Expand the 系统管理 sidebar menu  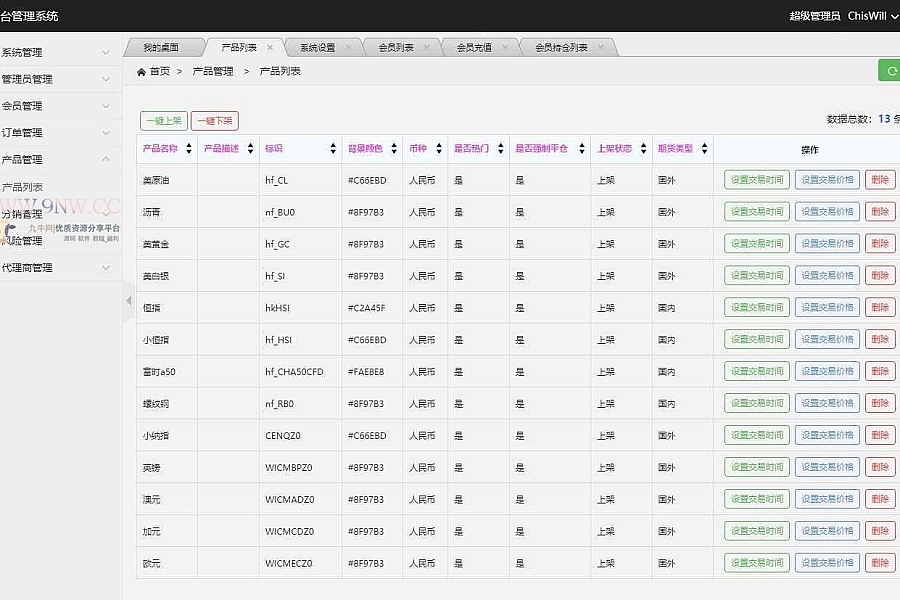click(x=60, y=52)
